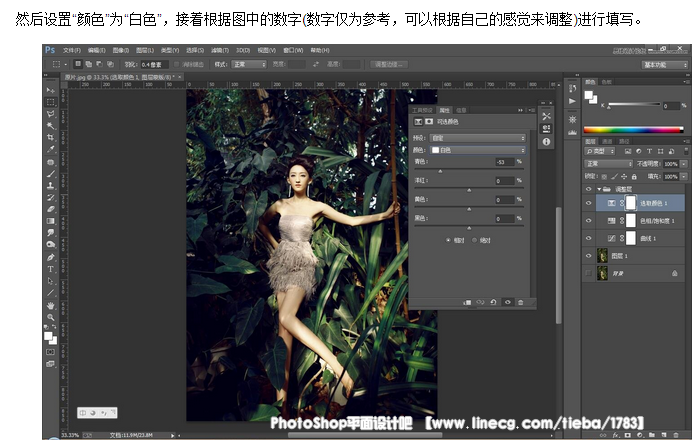Click the status bar info arrow
The image size is (694, 440).
coord(173,436)
